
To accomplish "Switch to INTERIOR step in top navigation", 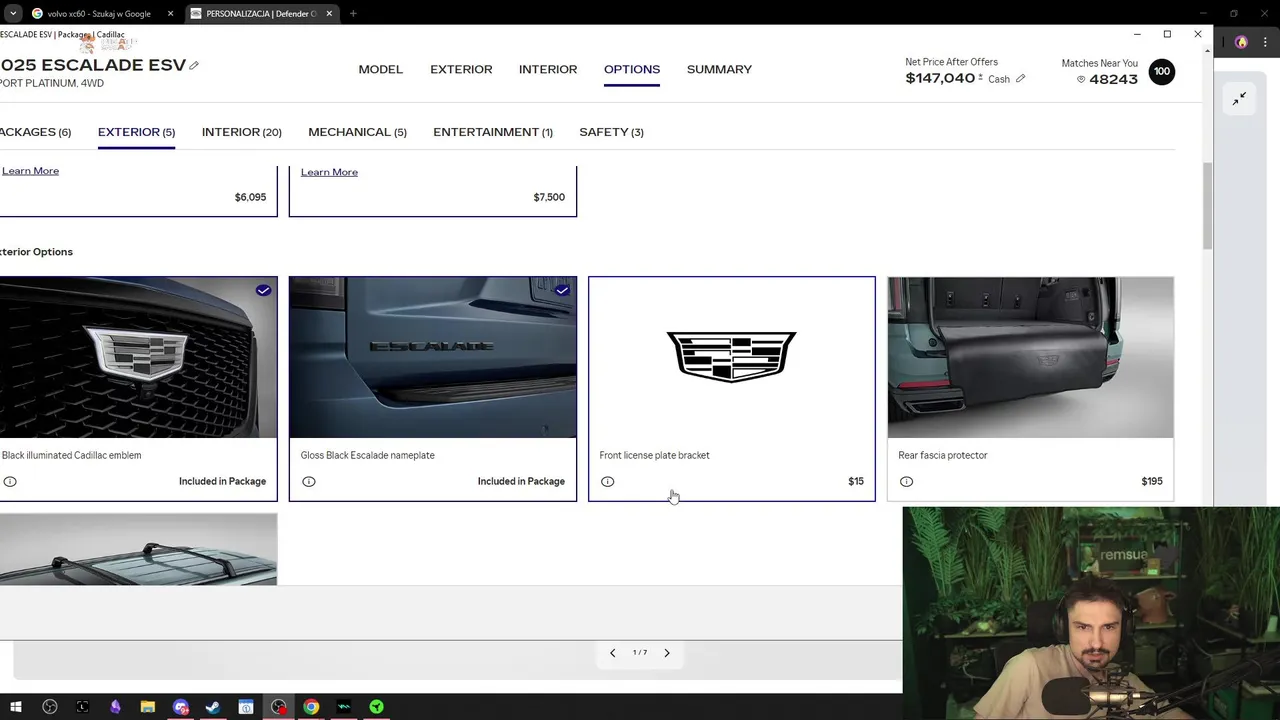I will tap(548, 70).
